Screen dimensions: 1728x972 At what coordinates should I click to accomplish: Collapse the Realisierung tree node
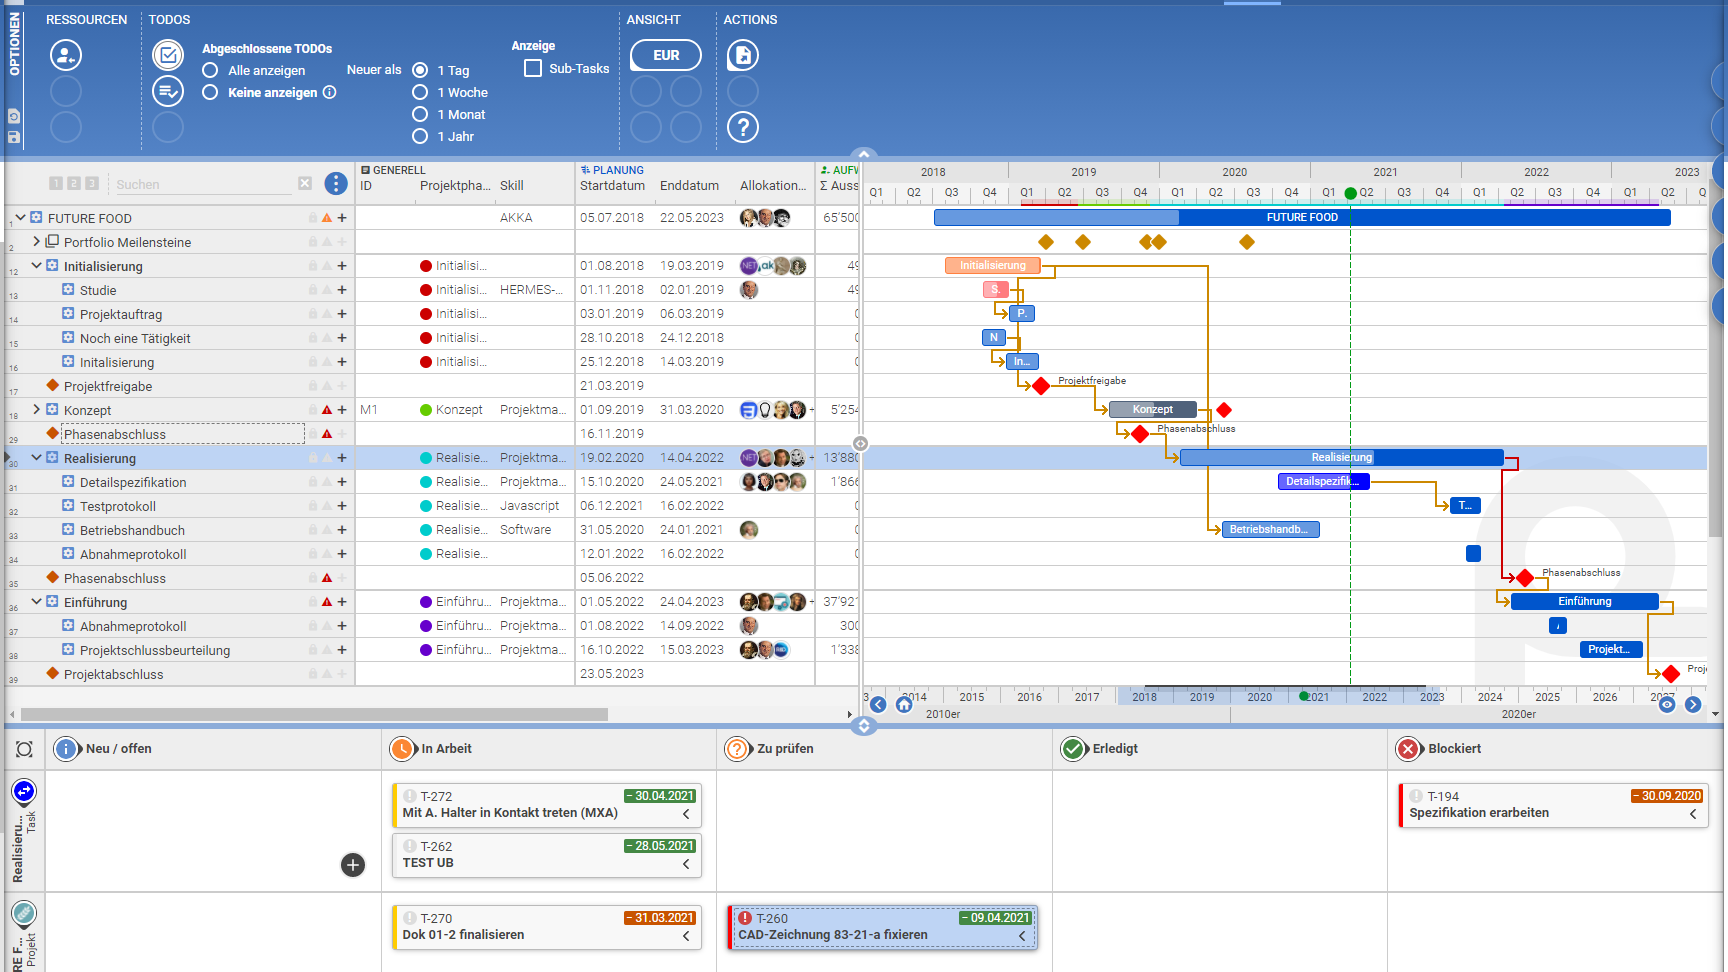[x=37, y=458]
